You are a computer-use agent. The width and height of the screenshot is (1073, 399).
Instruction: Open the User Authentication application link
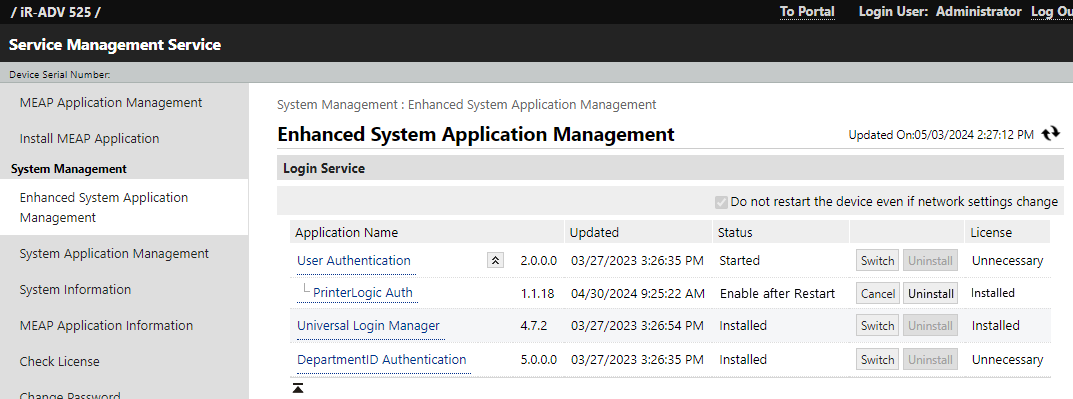coord(354,260)
